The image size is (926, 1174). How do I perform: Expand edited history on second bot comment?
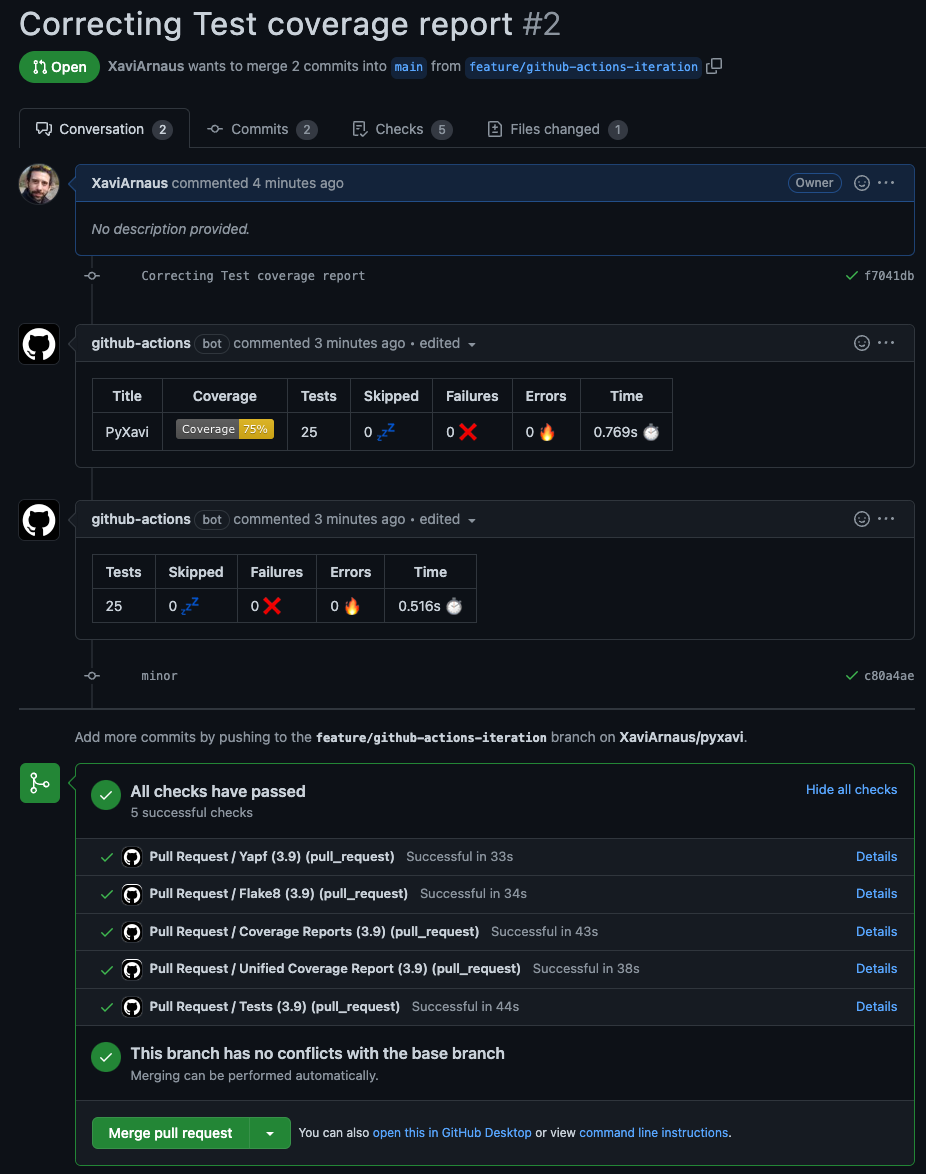pos(447,519)
